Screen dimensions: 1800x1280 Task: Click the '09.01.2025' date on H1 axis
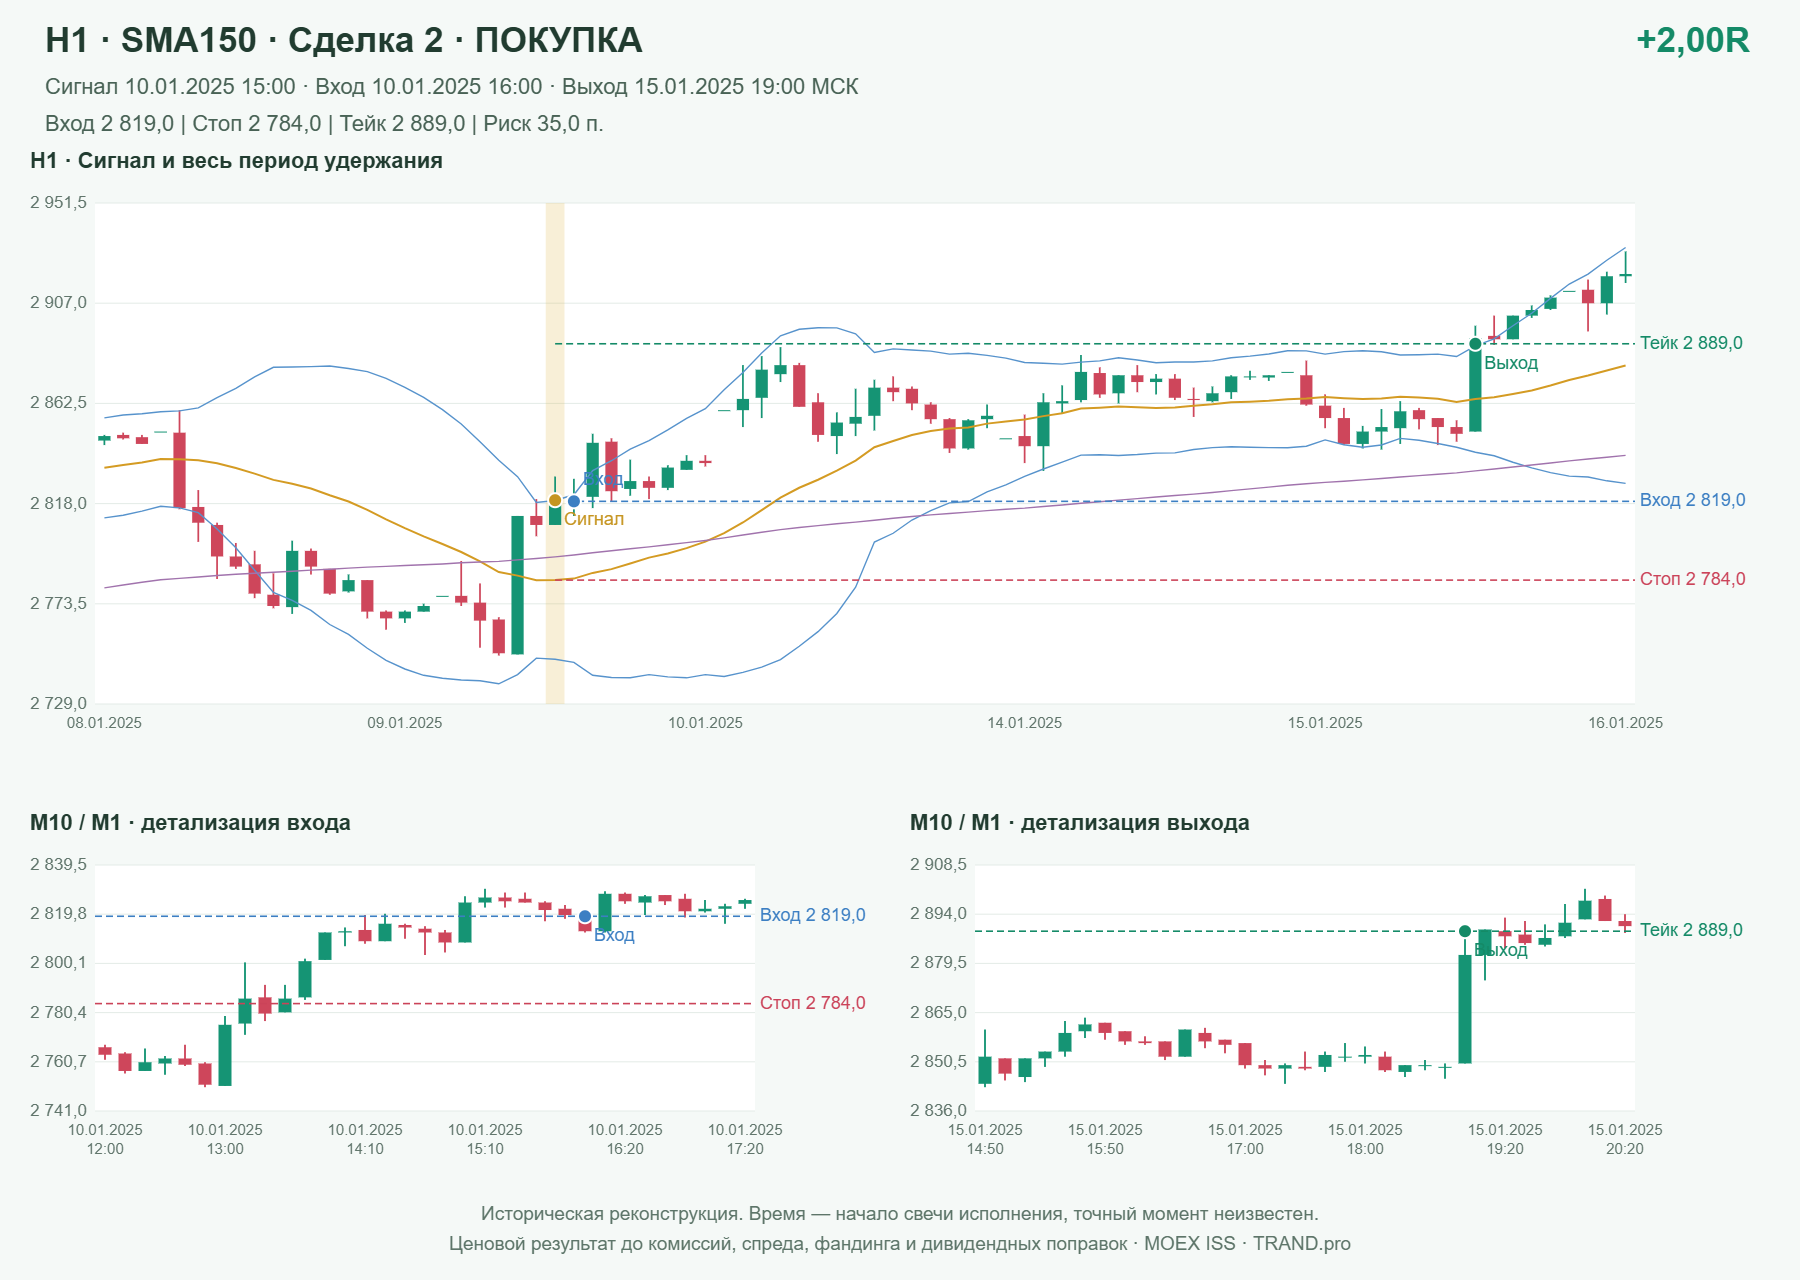[x=405, y=723]
